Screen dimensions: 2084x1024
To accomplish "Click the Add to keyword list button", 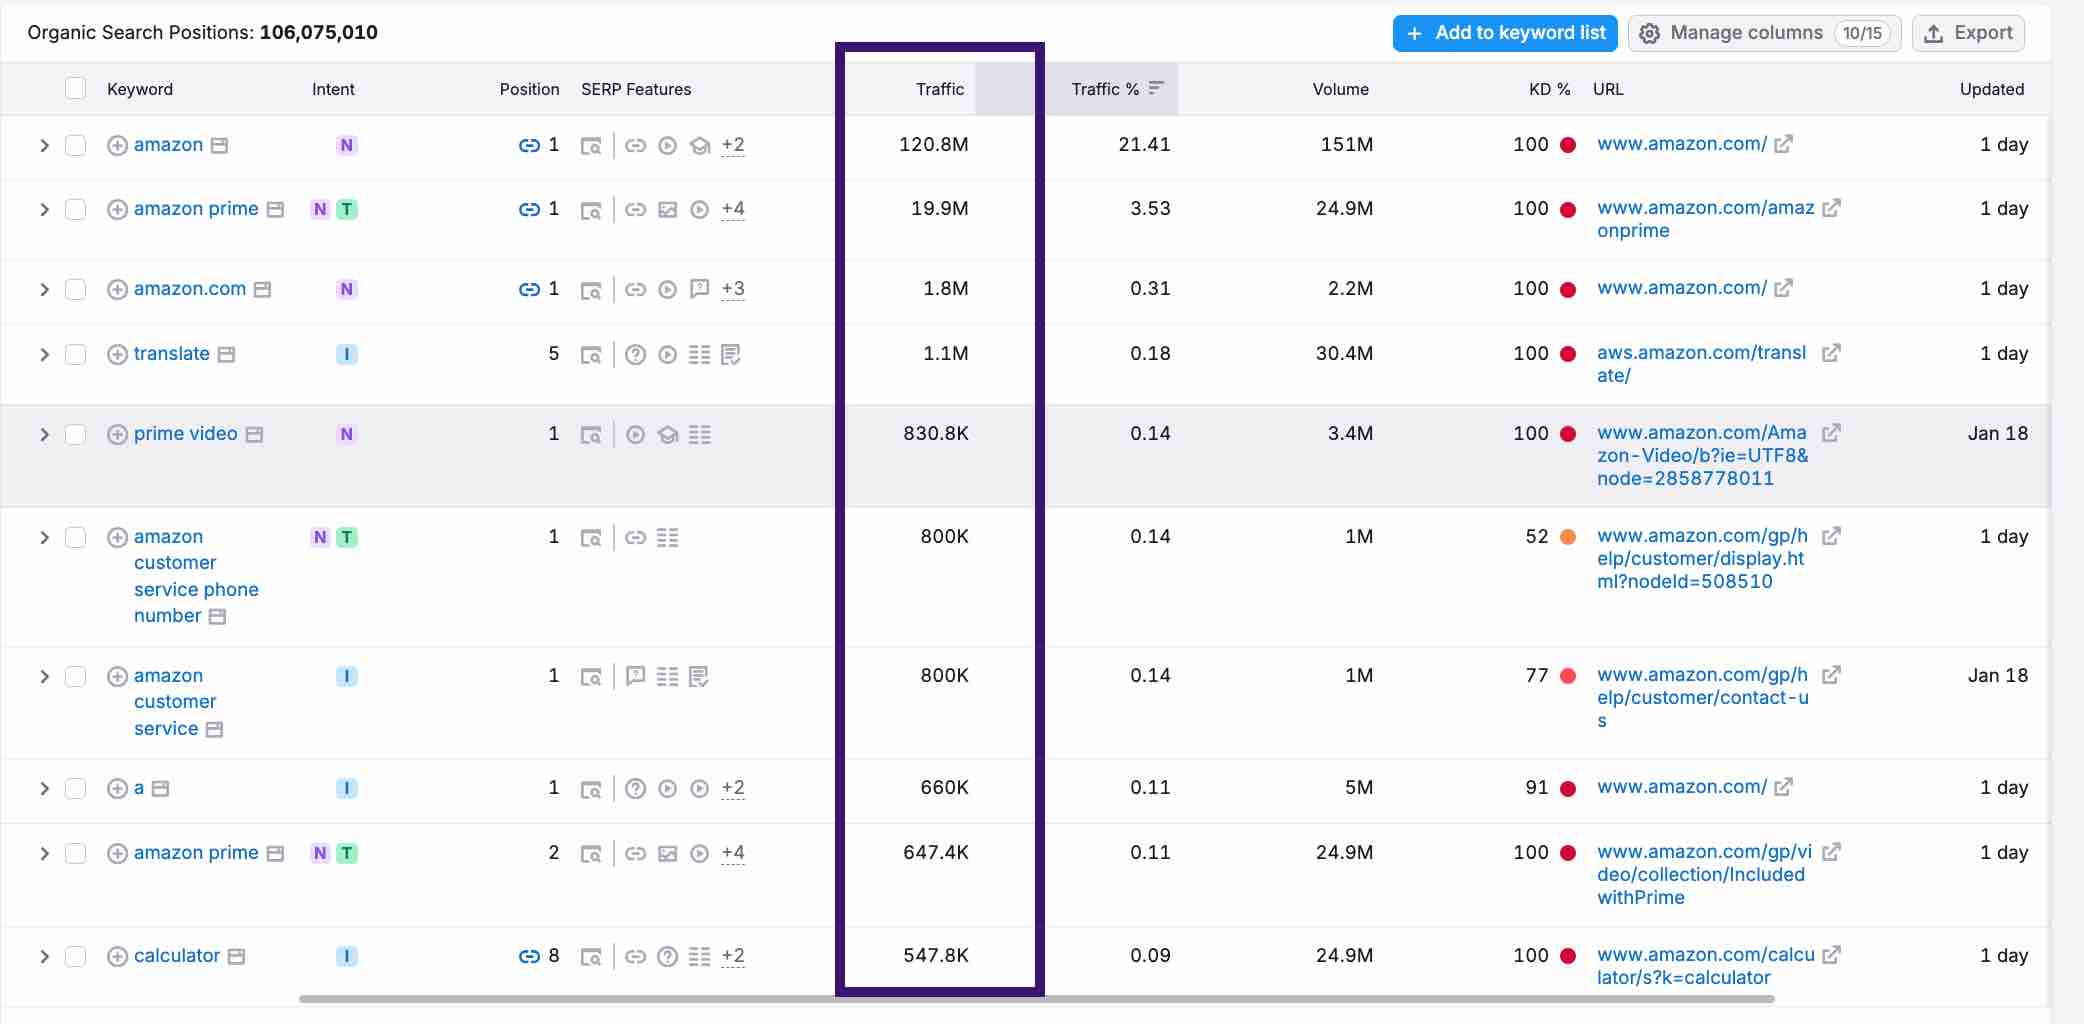I will (x=1504, y=32).
